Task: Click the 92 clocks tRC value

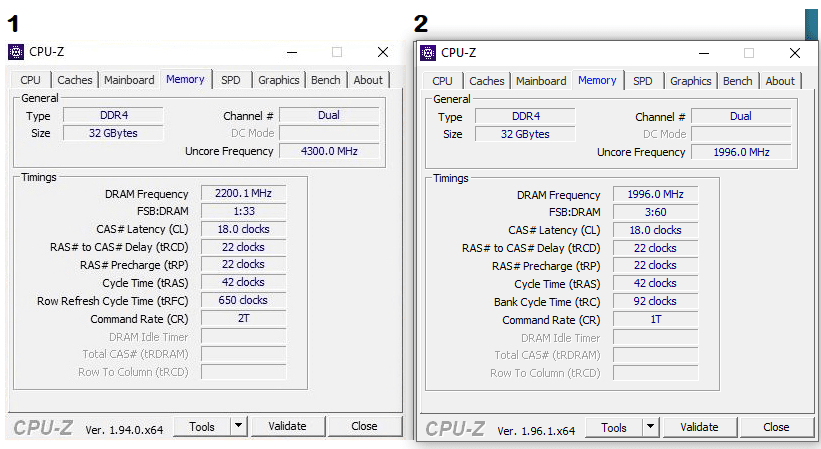Action: click(x=656, y=301)
